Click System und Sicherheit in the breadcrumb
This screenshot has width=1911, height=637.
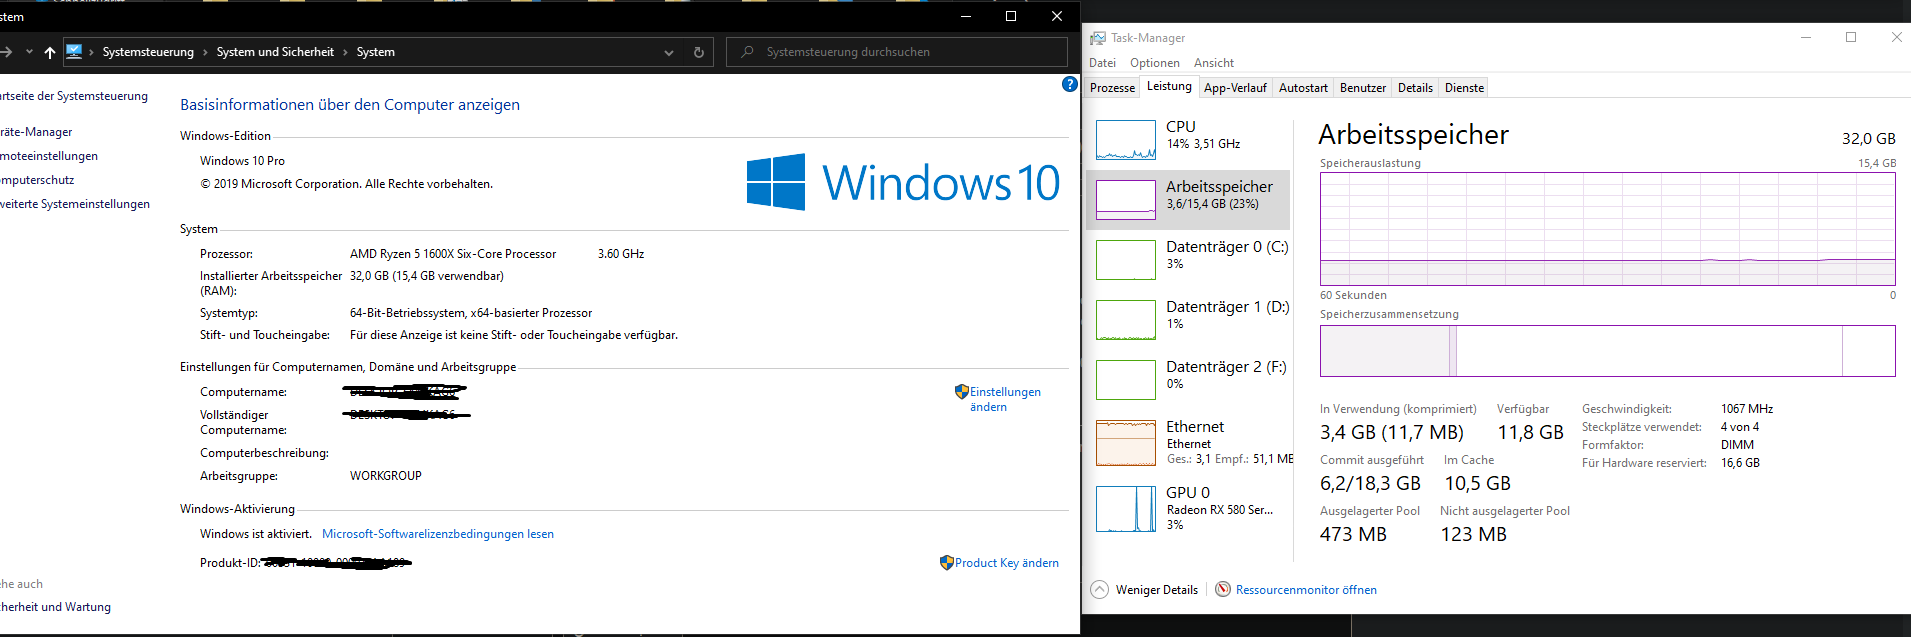point(275,52)
